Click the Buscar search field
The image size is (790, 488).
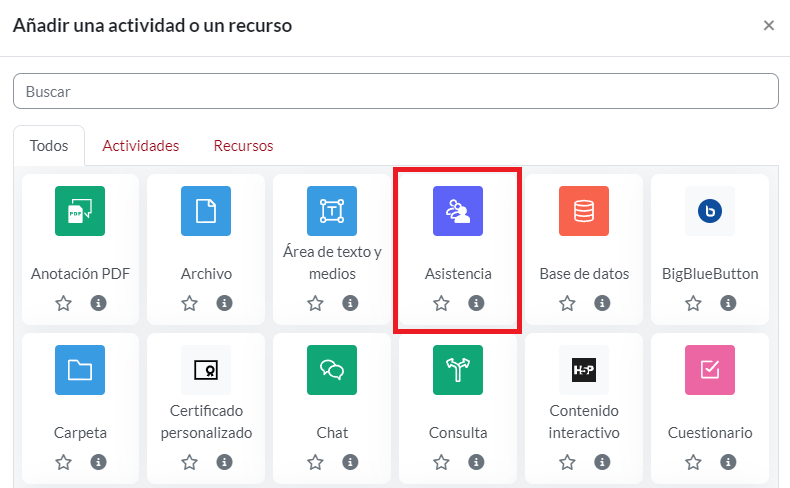(395, 91)
